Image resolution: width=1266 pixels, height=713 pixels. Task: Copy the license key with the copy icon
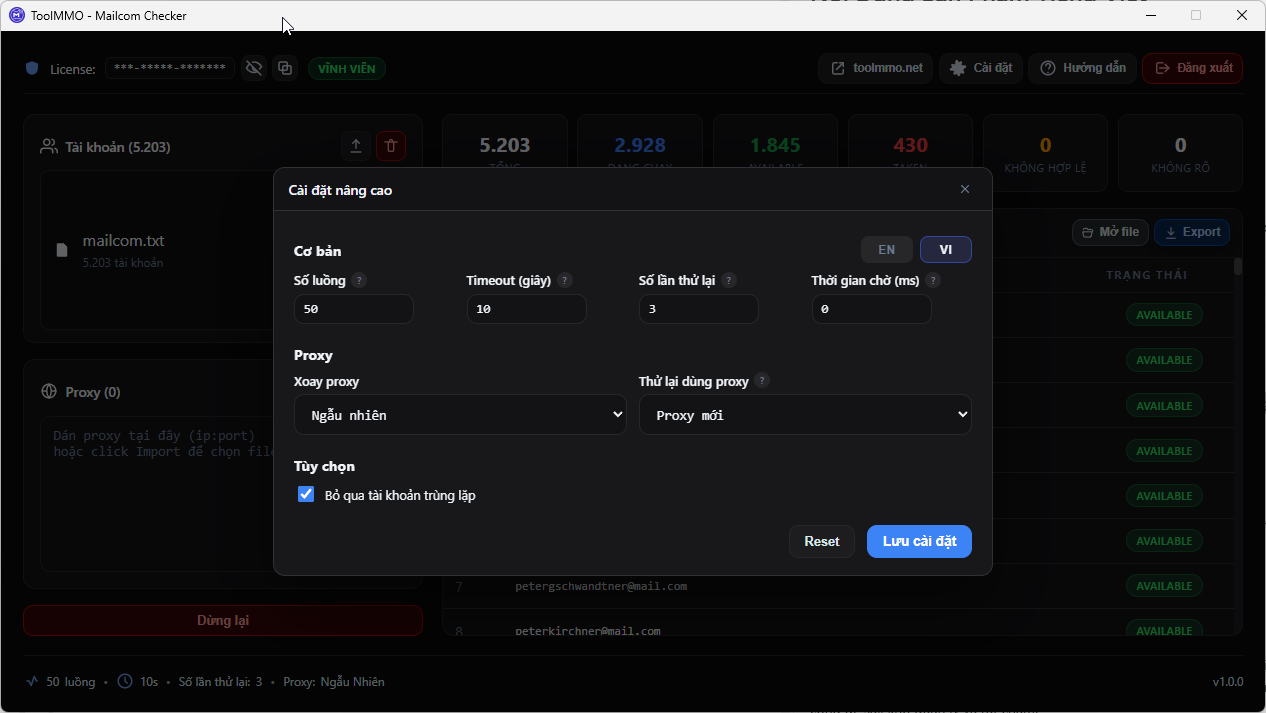click(285, 68)
